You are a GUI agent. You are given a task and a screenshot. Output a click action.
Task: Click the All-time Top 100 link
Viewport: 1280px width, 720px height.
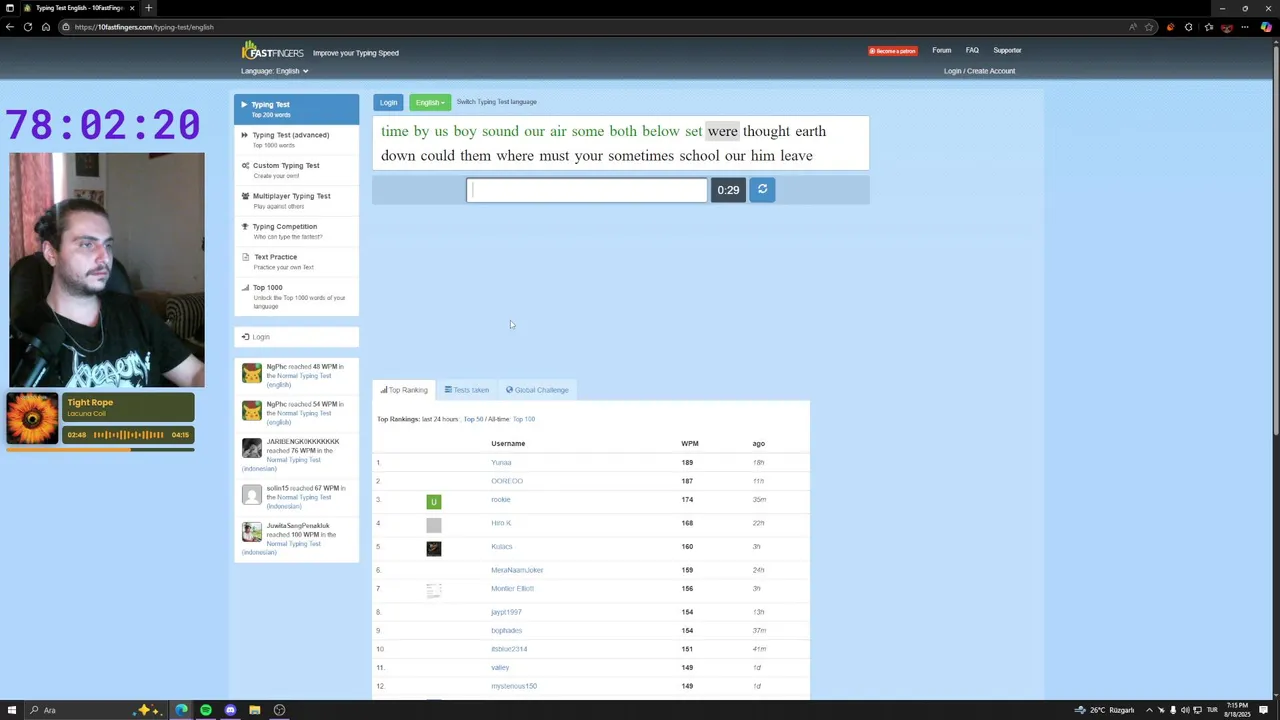point(524,419)
